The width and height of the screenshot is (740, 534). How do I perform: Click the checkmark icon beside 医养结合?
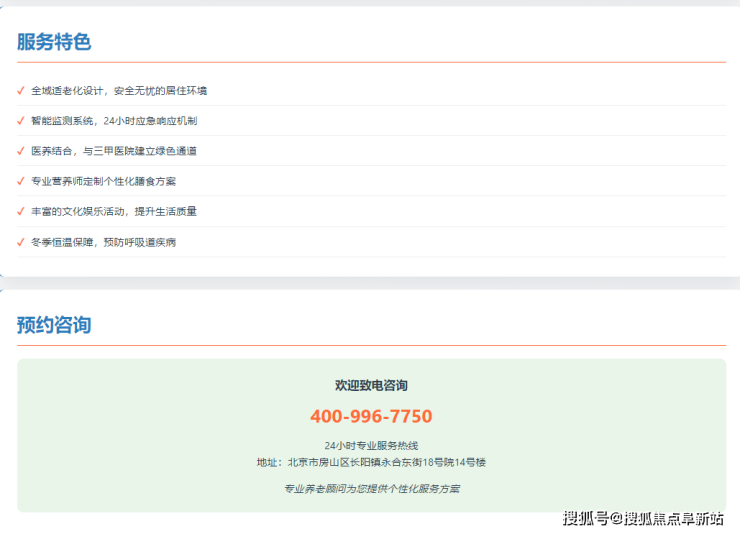click(x=21, y=151)
